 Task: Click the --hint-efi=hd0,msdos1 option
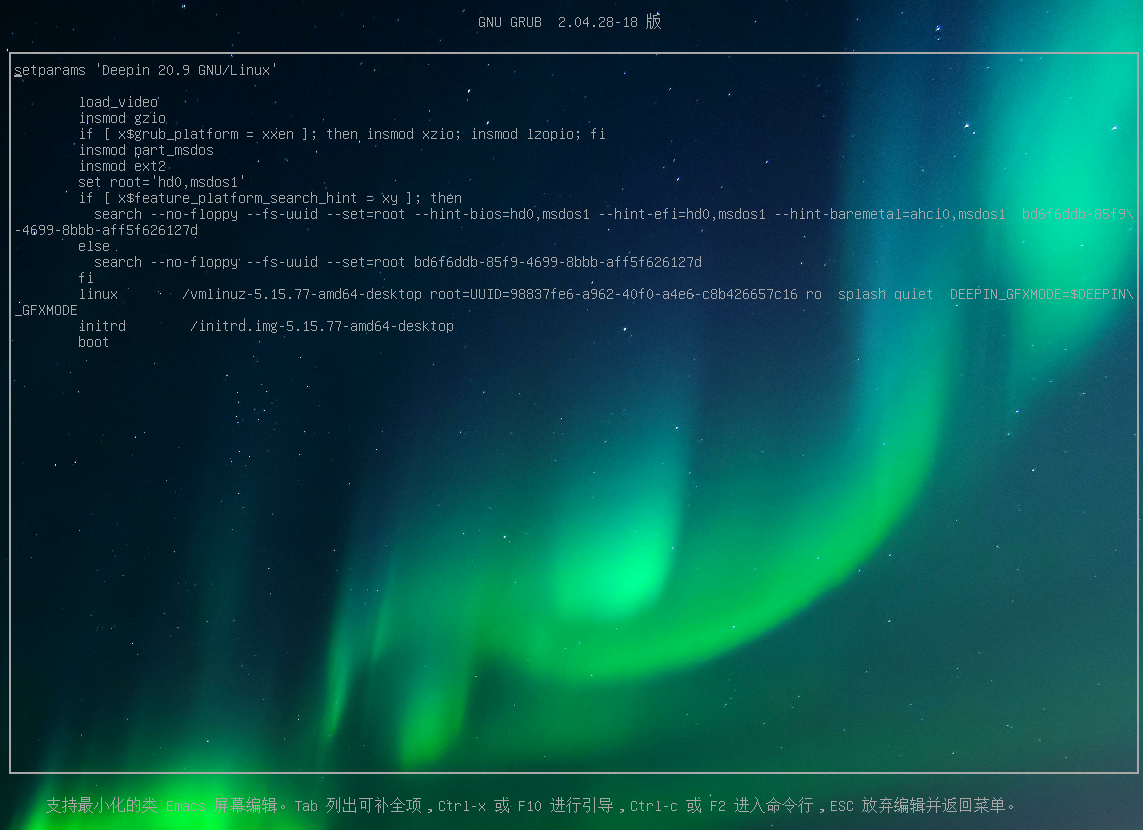pyautogui.click(x=682, y=215)
